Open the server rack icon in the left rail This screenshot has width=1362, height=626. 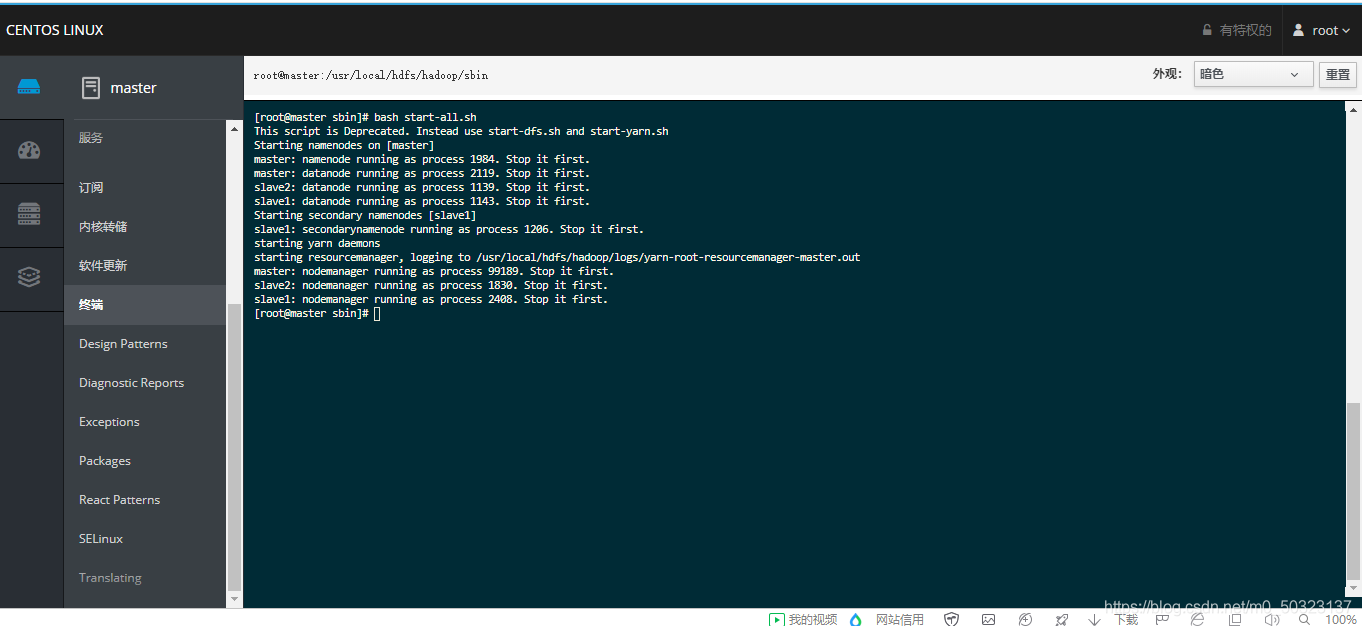[x=29, y=214]
